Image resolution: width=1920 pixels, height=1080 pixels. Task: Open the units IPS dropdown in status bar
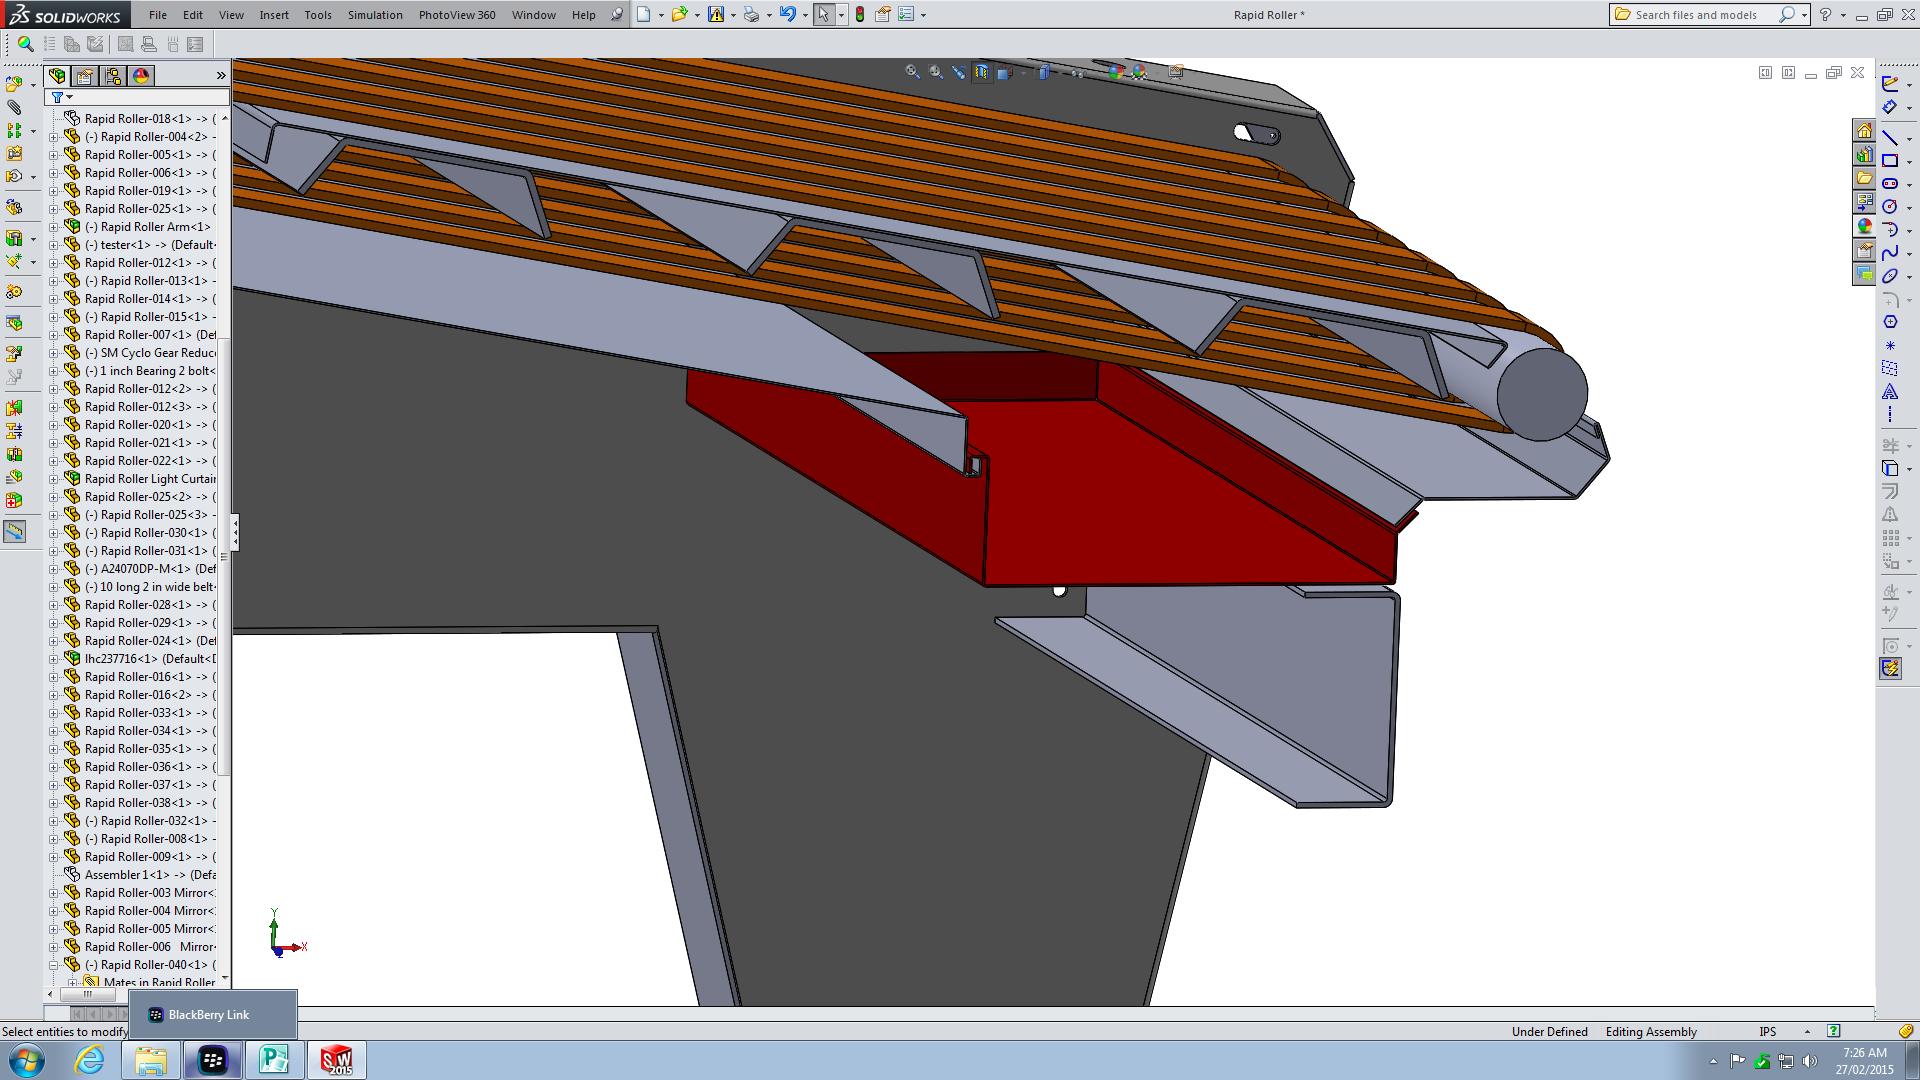(x=1807, y=1032)
